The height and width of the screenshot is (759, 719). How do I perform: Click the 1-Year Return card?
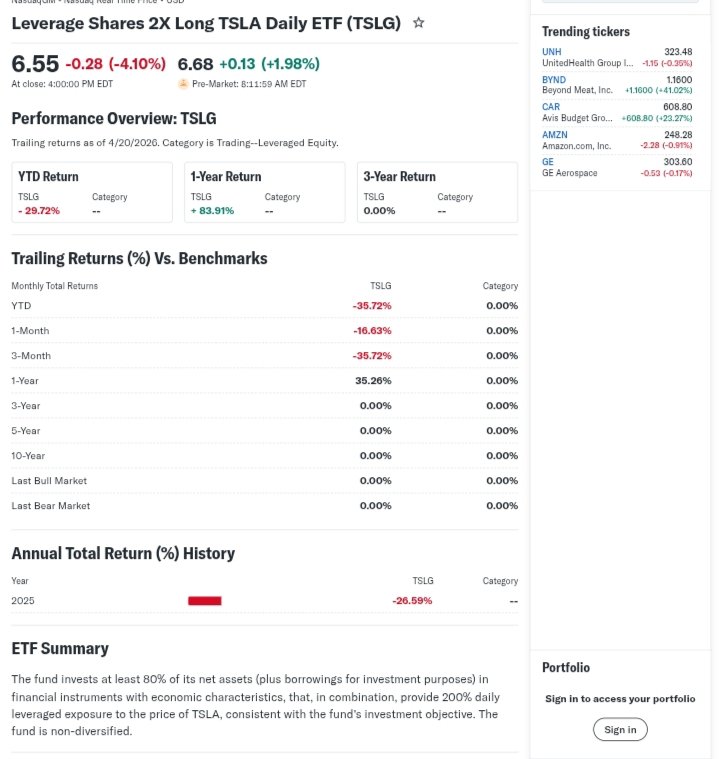click(265, 192)
